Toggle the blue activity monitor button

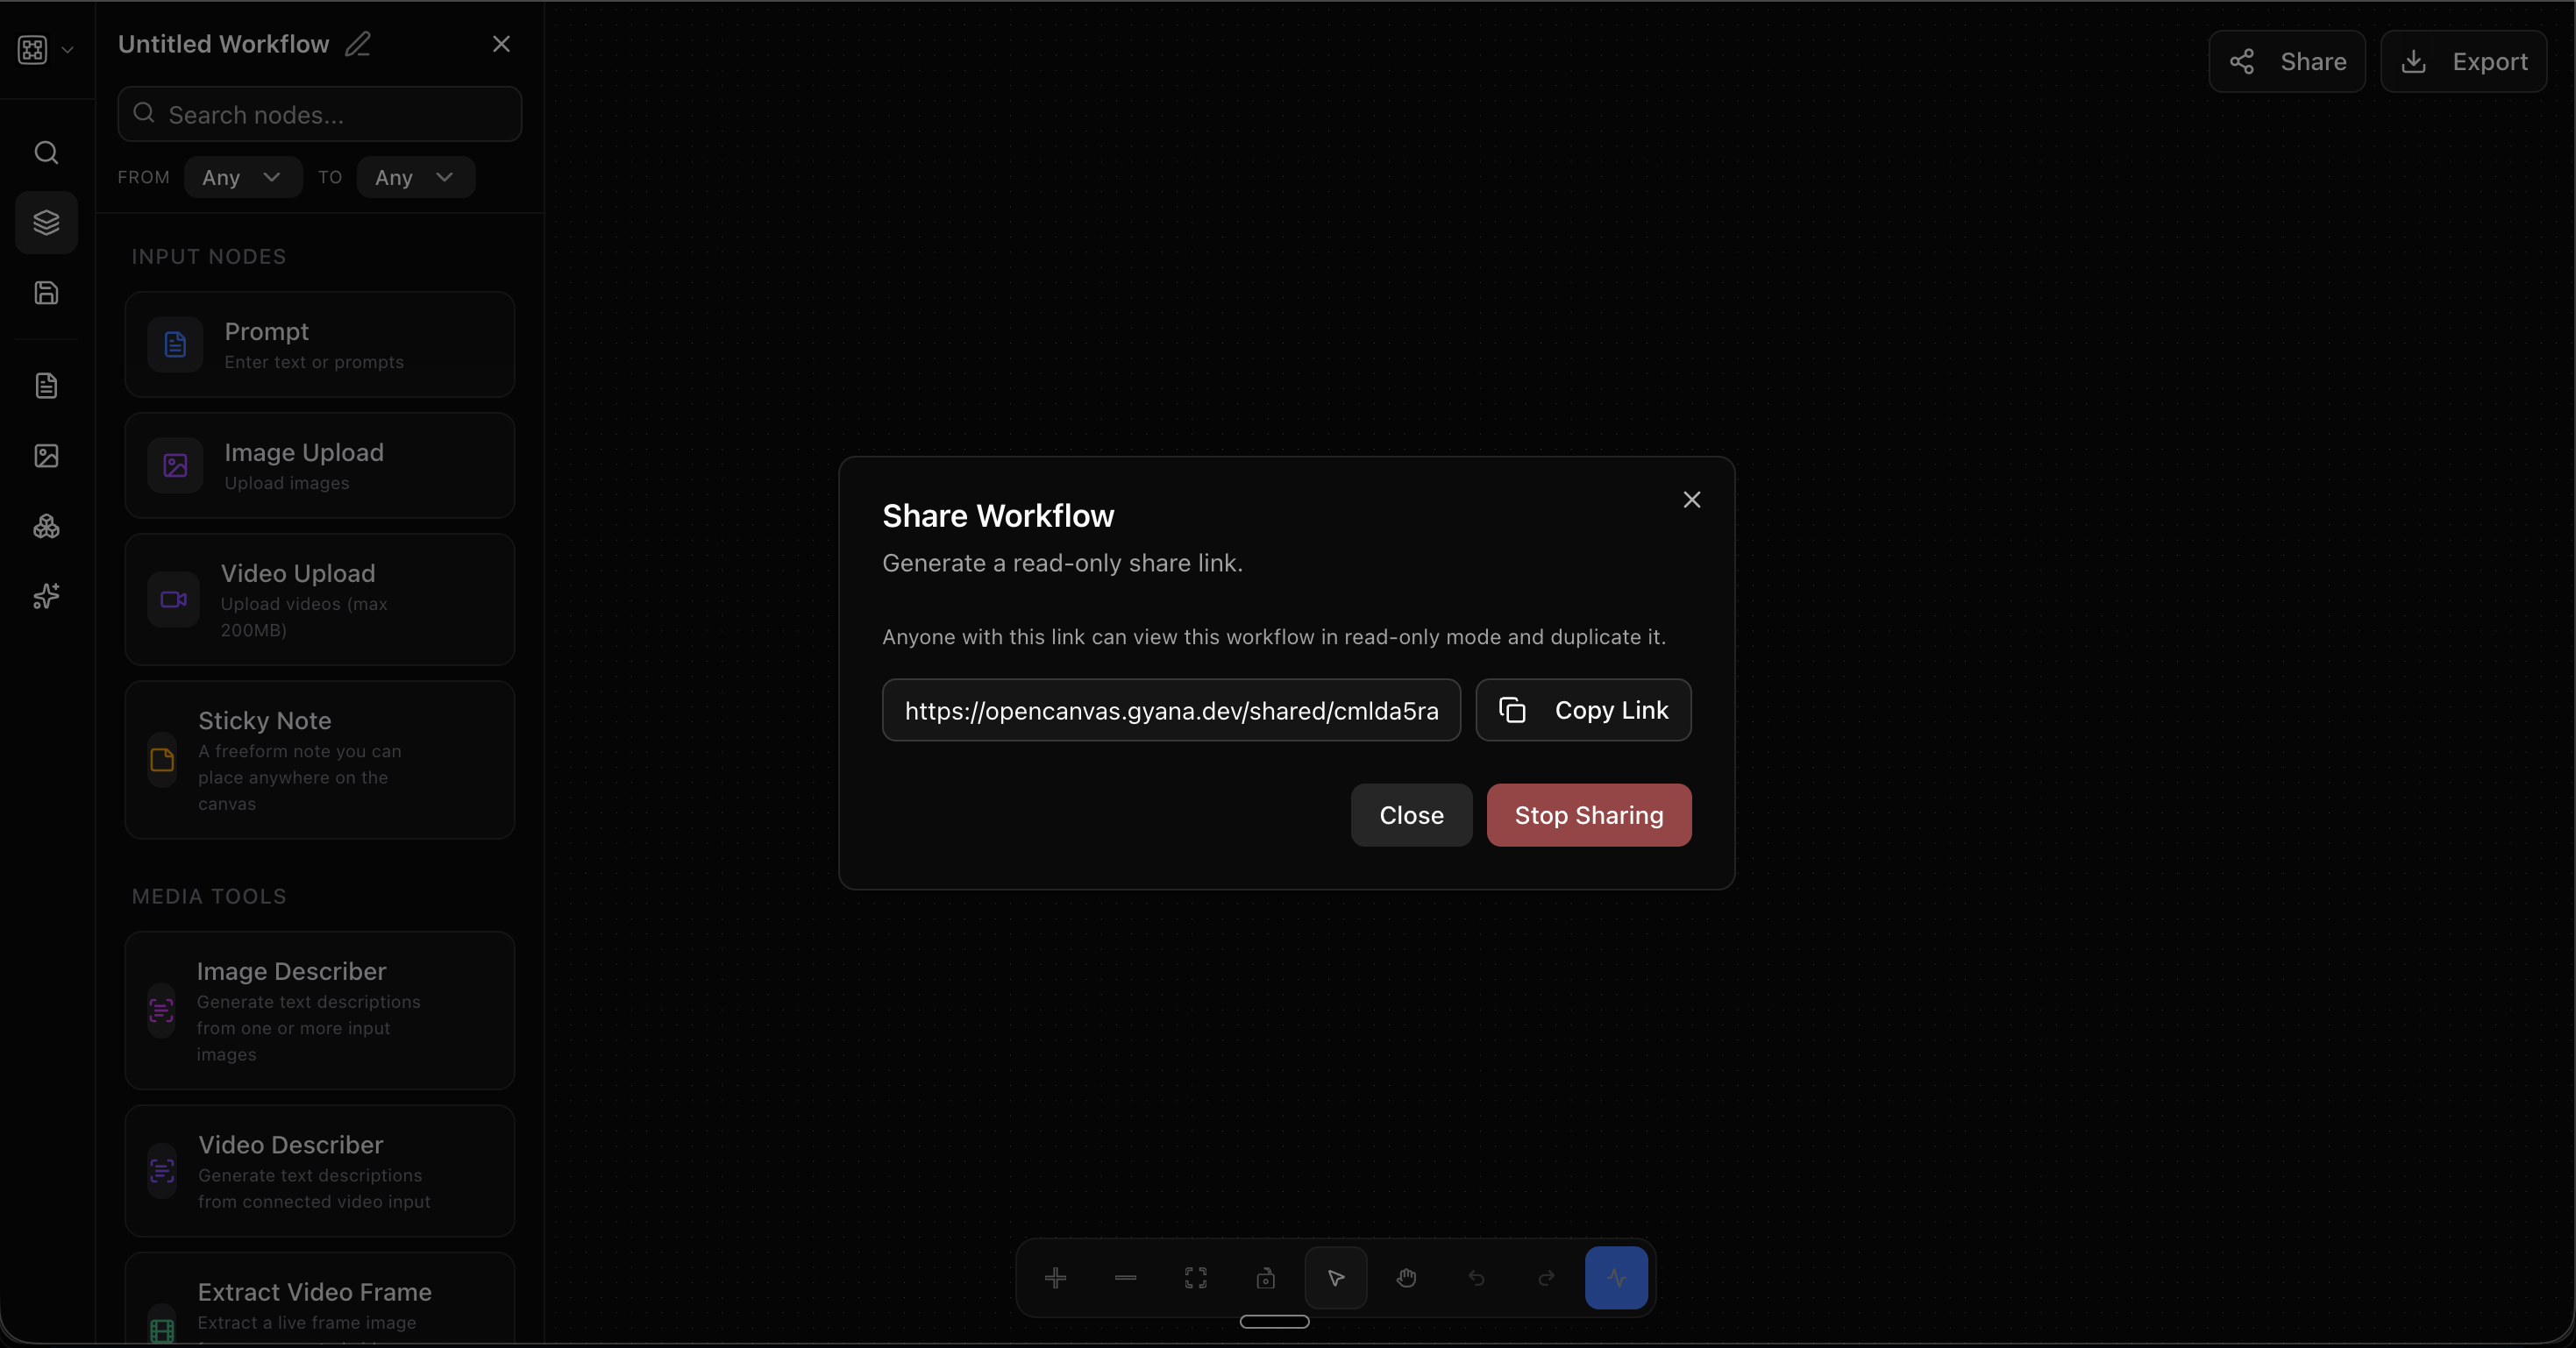pyautogui.click(x=1616, y=1277)
